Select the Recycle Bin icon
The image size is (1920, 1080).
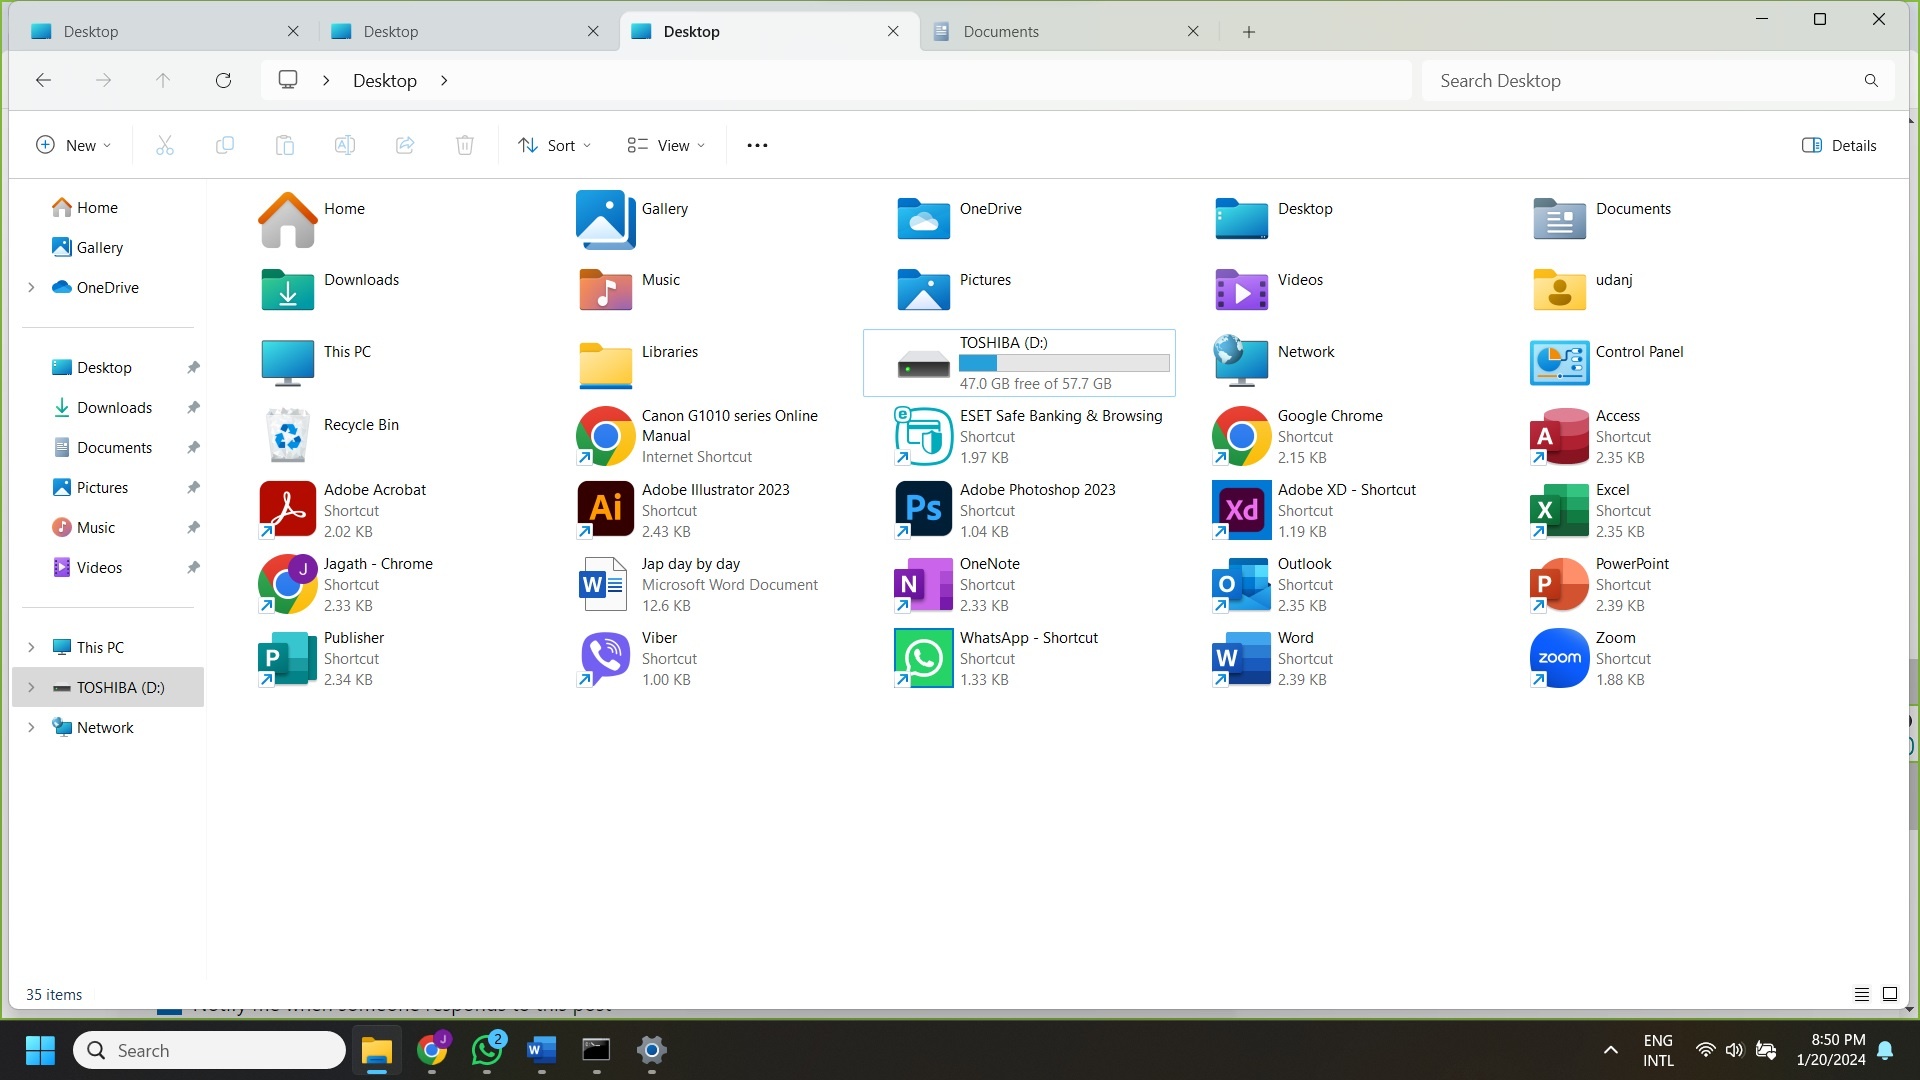[288, 435]
